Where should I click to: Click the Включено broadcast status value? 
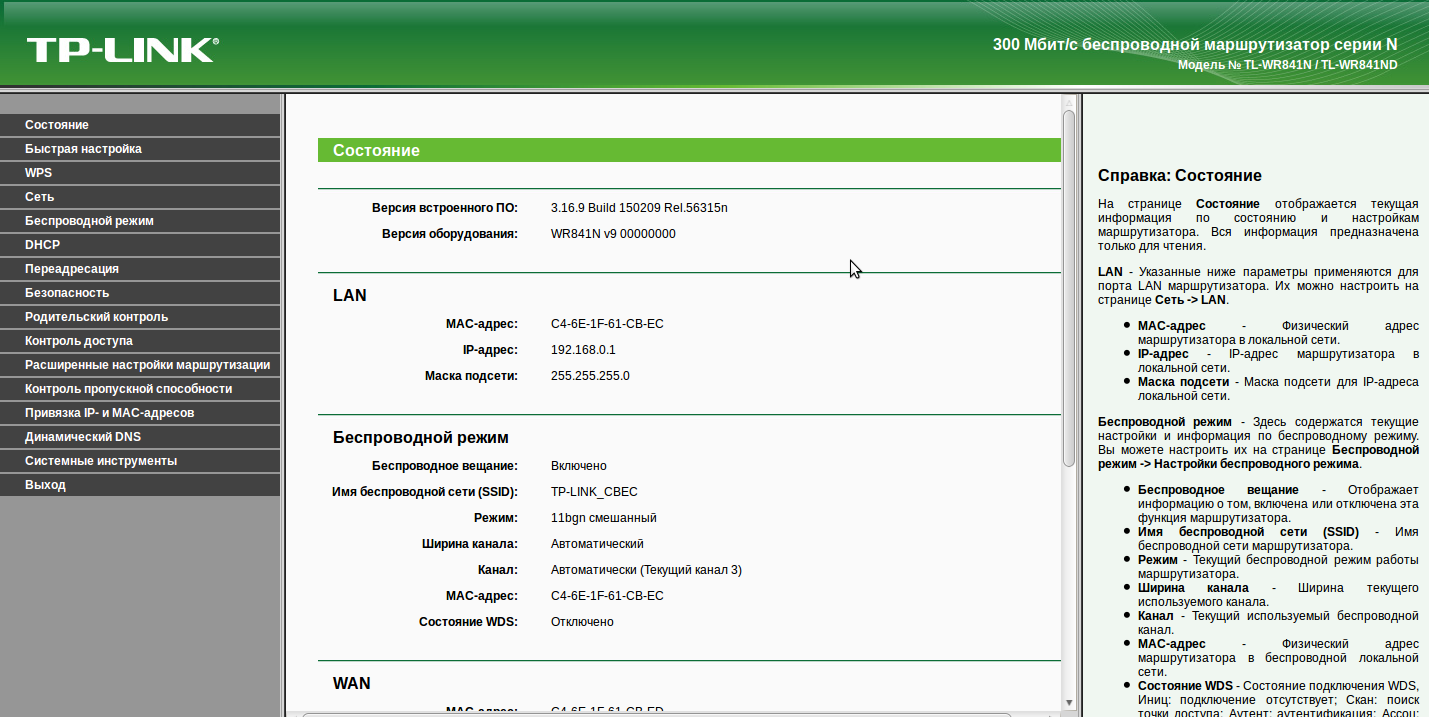tap(579, 466)
